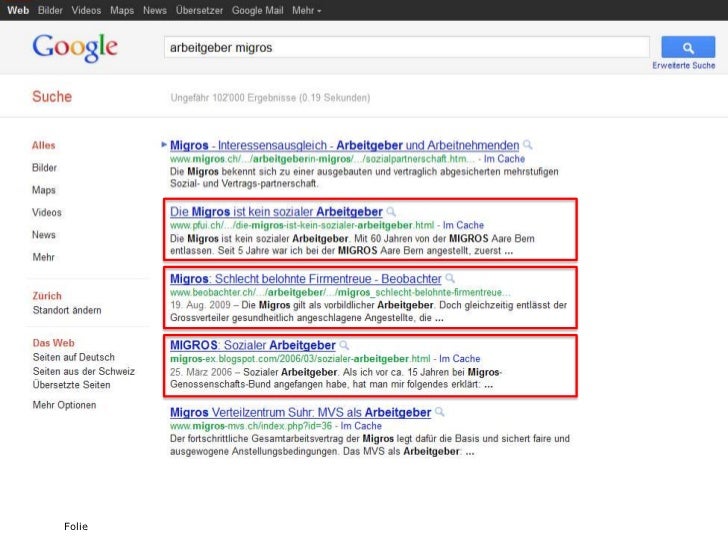Click the www.migros.ch green URL

tap(322, 159)
